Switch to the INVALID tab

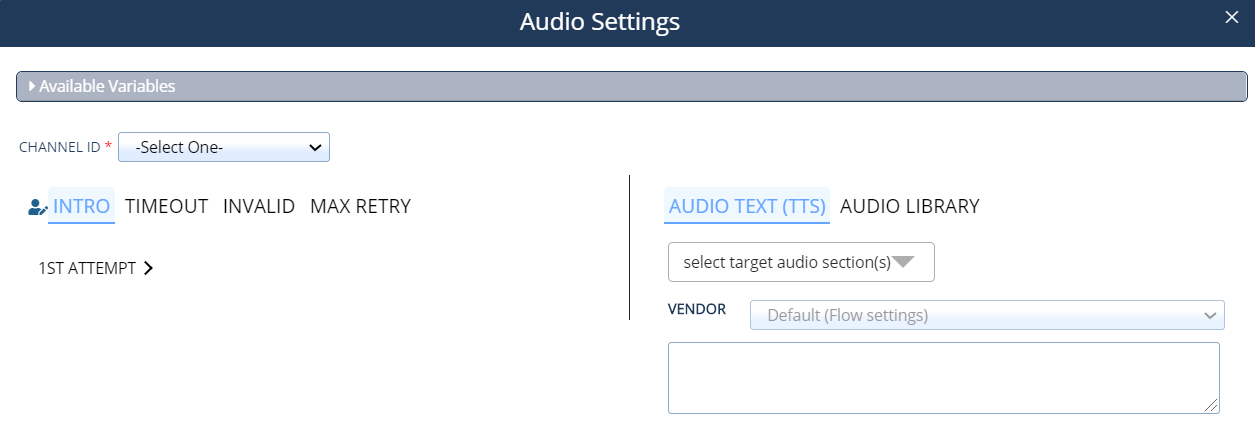pyautogui.click(x=259, y=206)
